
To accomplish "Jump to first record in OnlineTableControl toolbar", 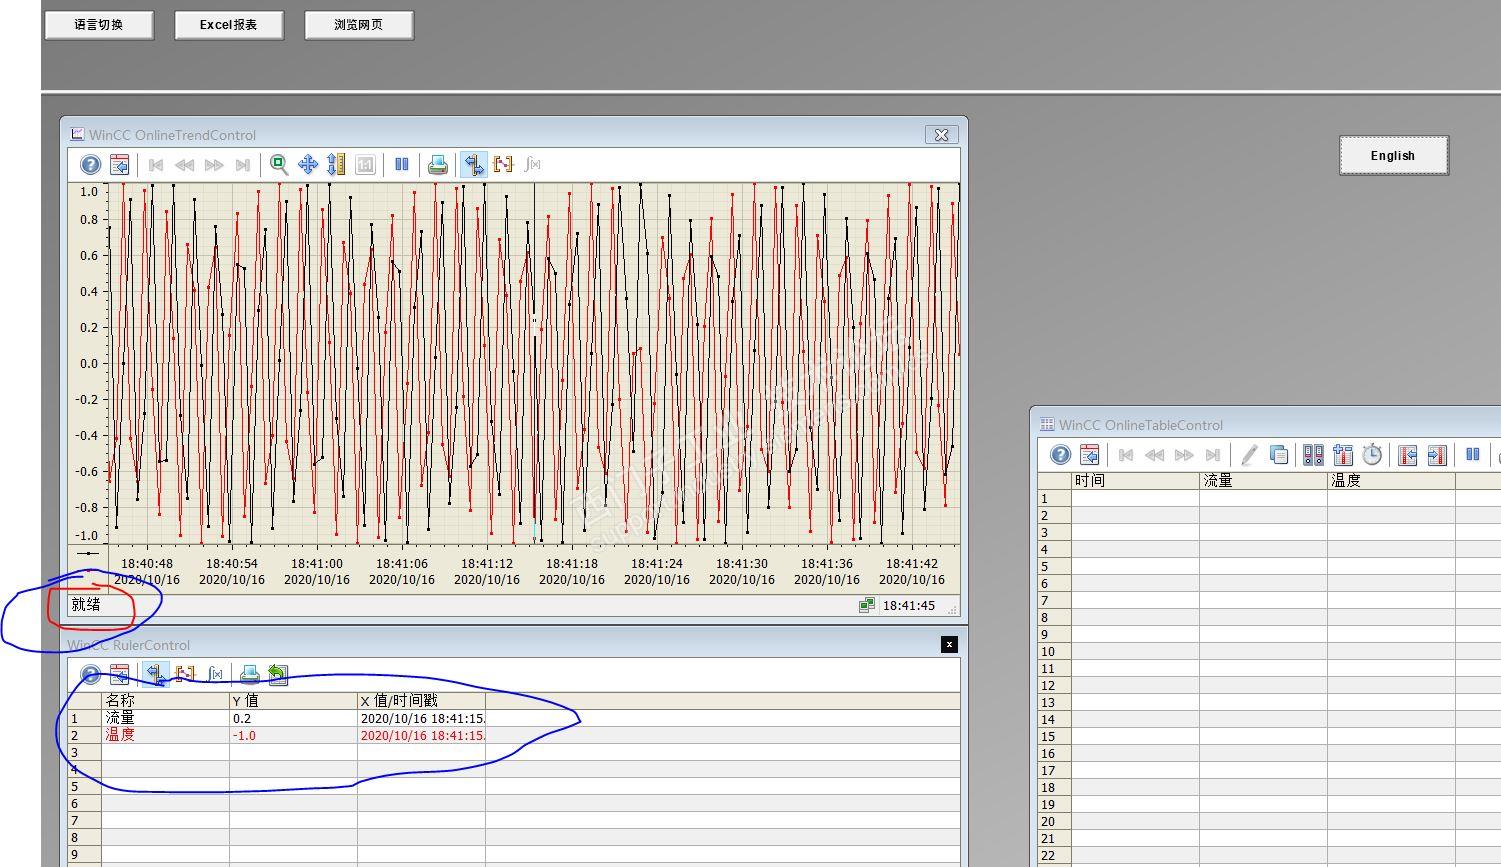I will [x=1126, y=455].
